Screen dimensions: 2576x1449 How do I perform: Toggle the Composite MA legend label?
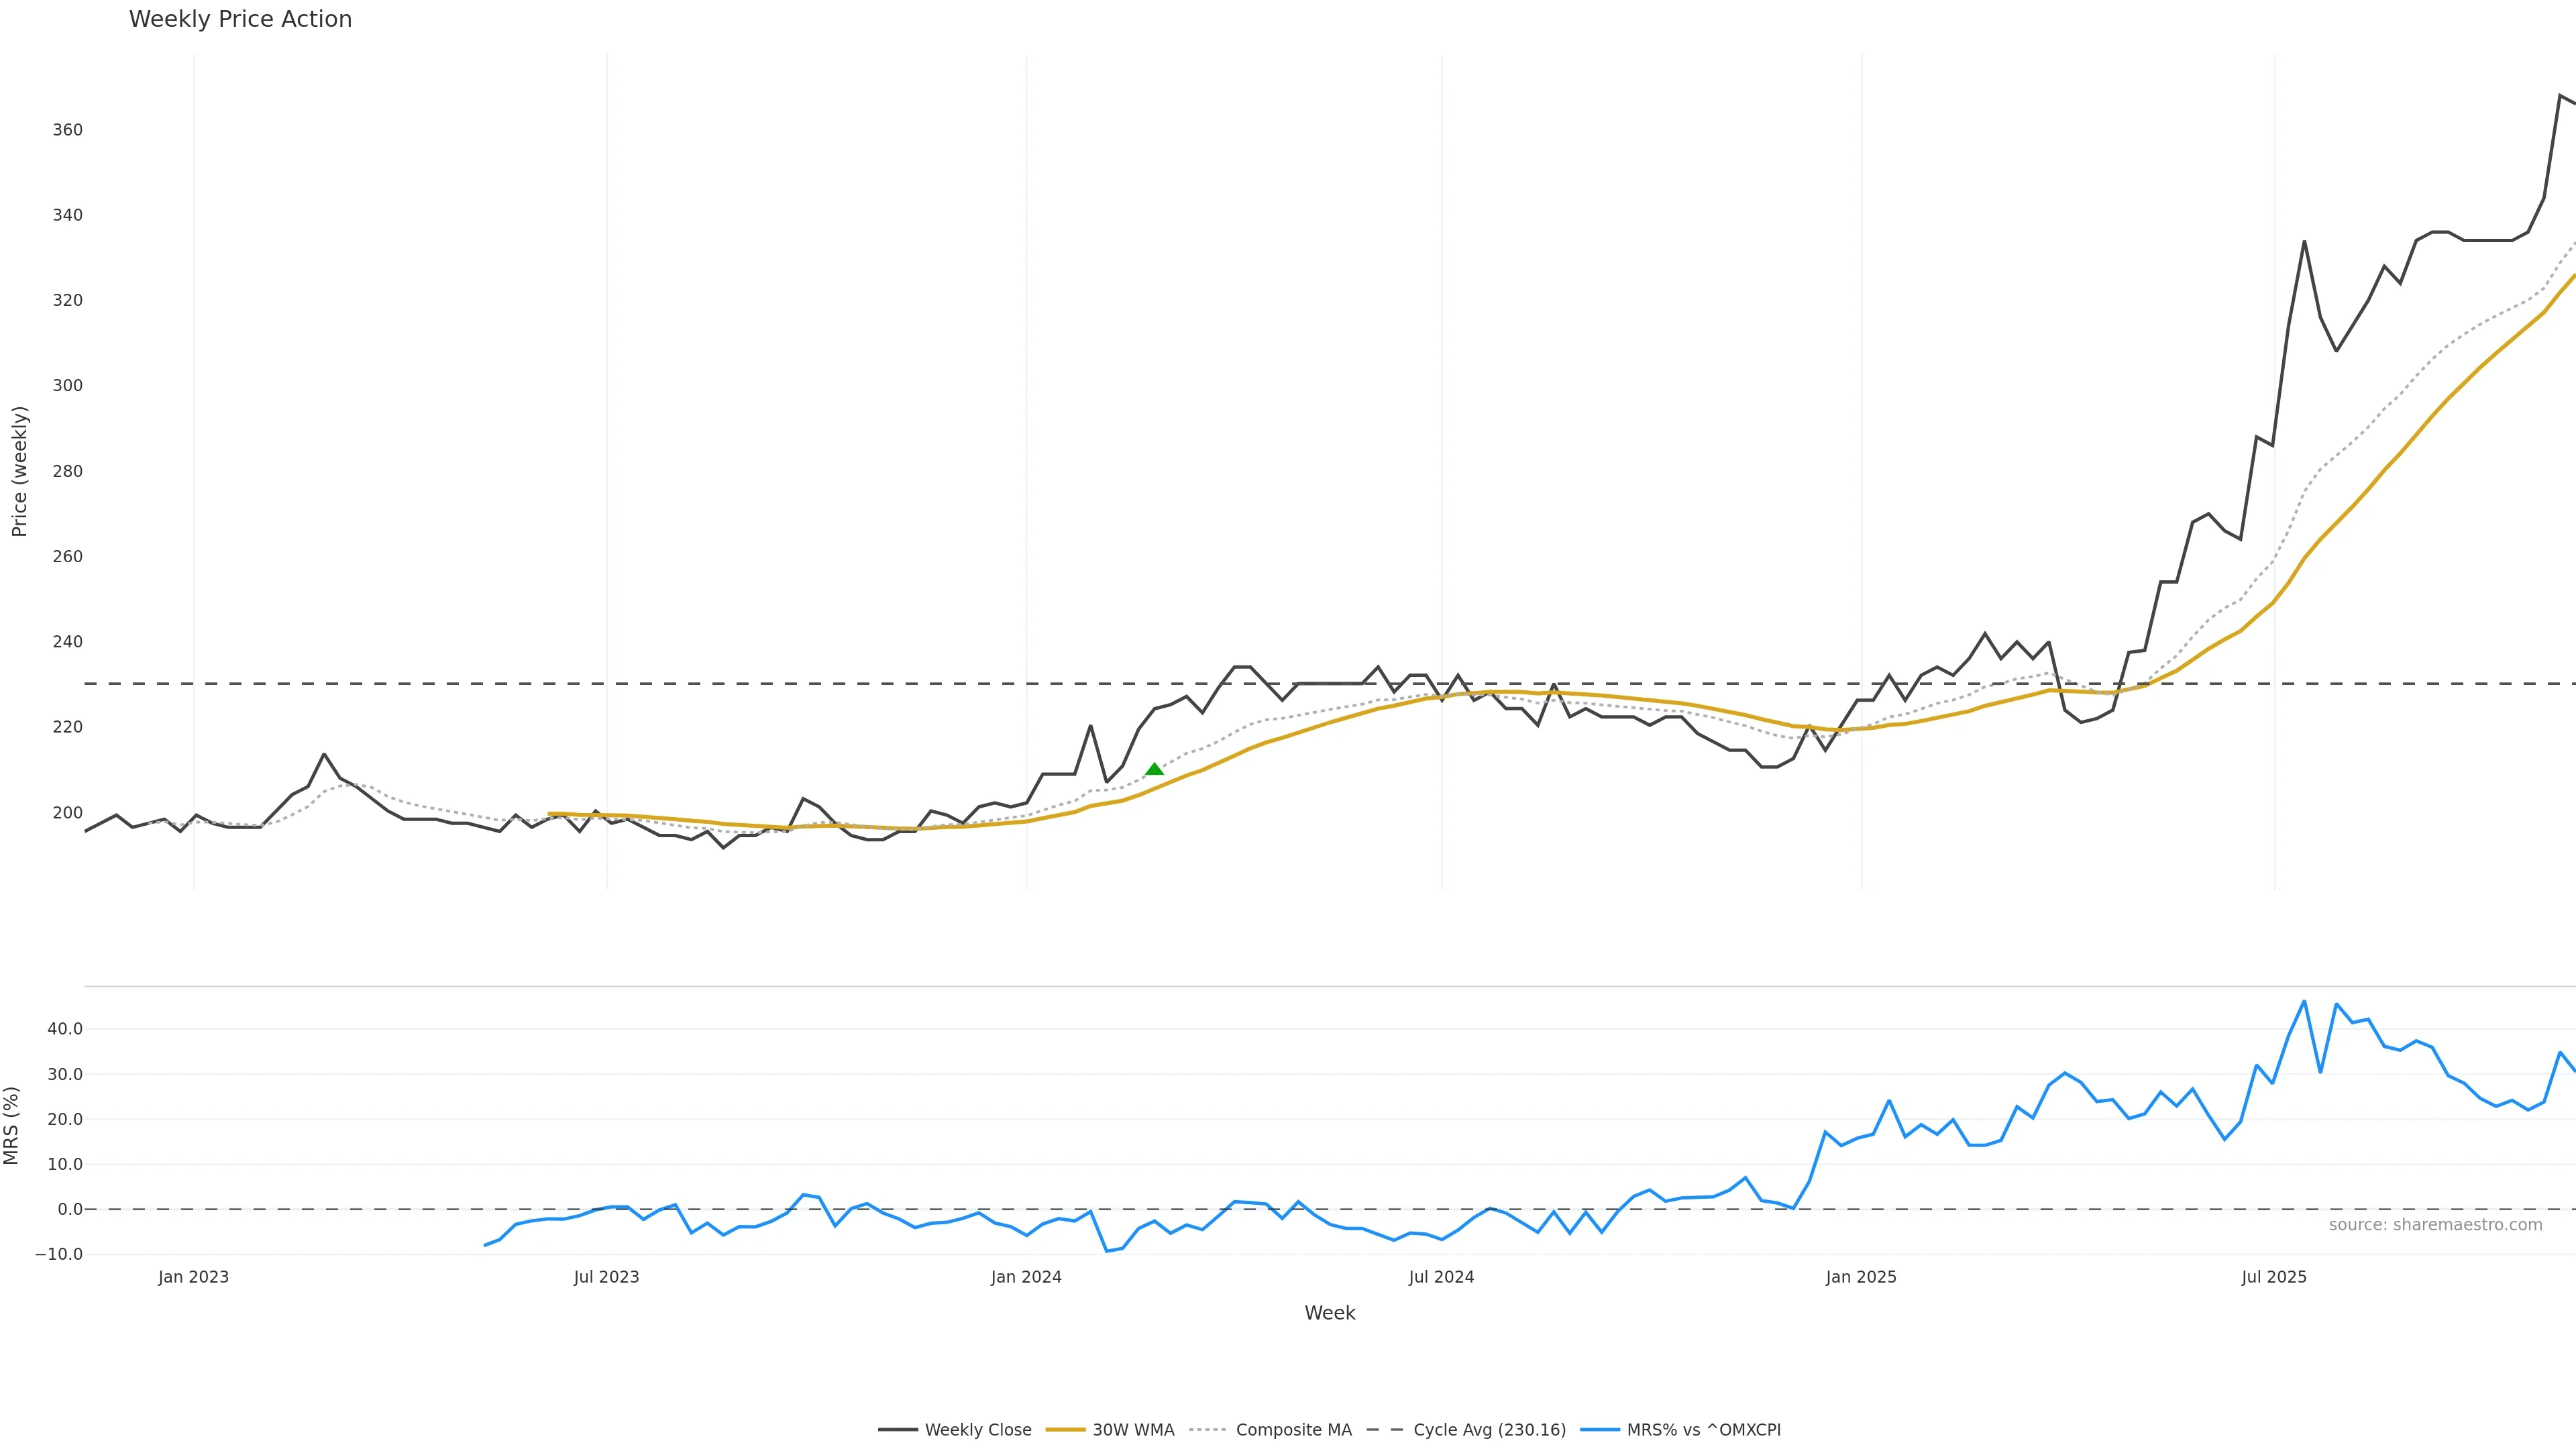click(1293, 1430)
